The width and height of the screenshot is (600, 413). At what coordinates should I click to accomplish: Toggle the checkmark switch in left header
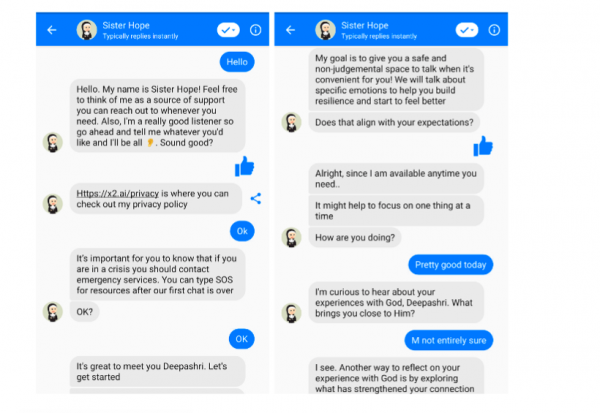228,30
